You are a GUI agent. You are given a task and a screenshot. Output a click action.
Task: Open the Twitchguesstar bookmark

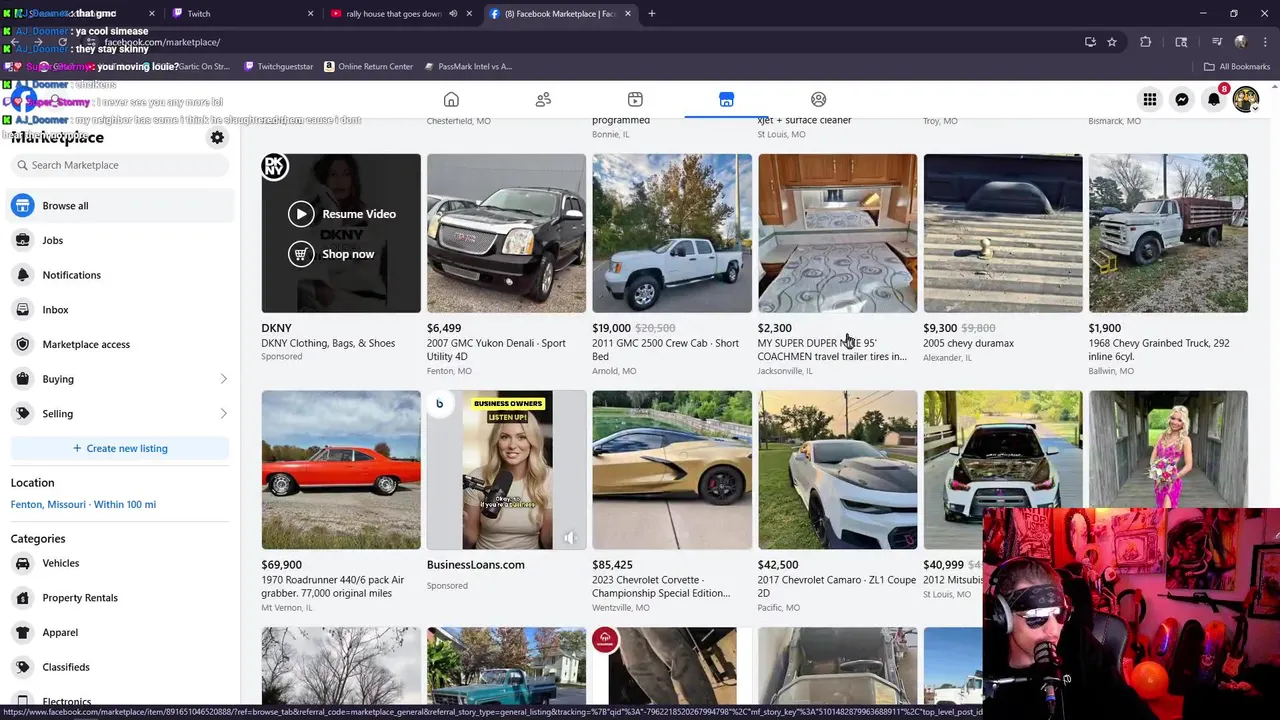pyautogui.click(x=278, y=67)
